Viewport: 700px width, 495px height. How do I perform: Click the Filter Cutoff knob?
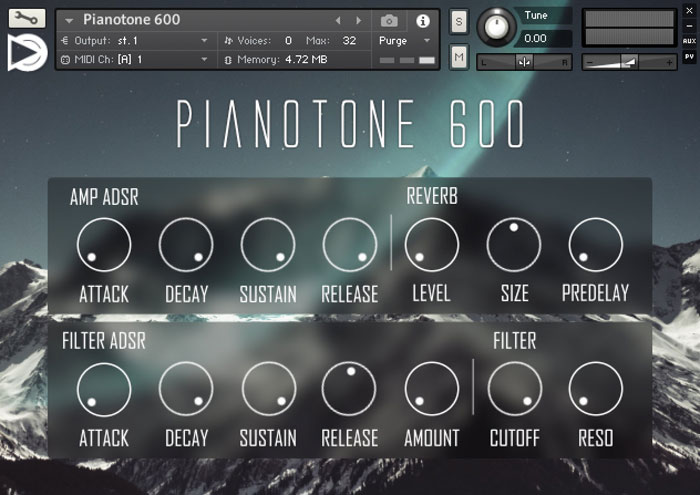(515, 389)
